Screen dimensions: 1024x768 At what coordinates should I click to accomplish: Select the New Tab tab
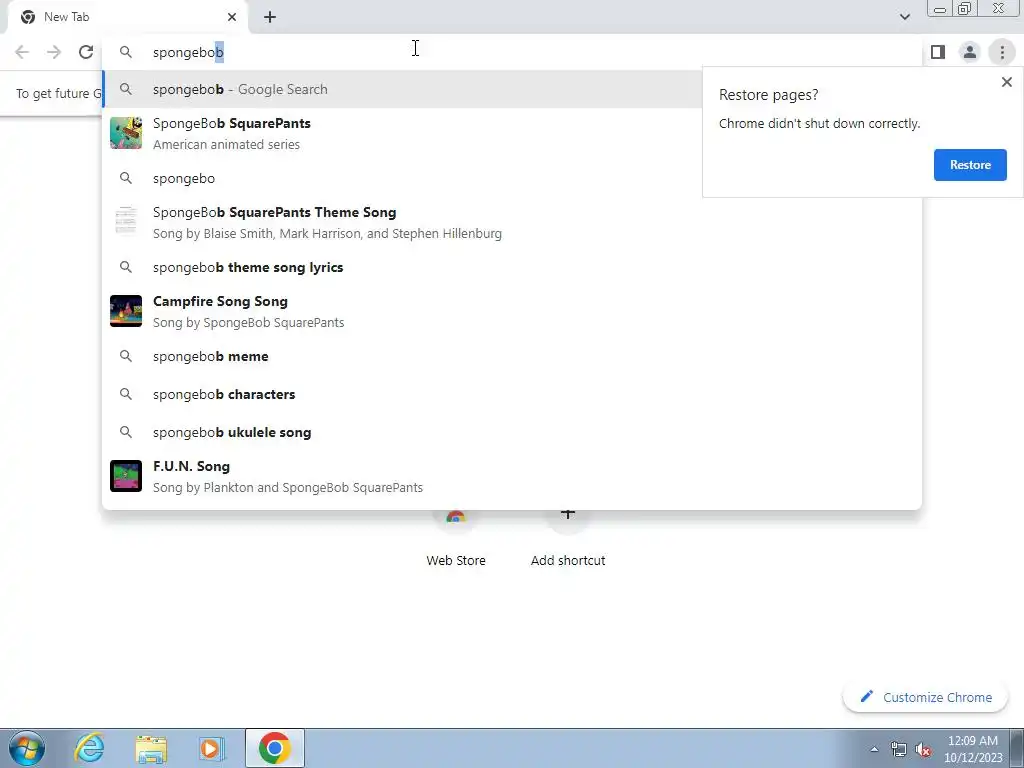(x=127, y=17)
